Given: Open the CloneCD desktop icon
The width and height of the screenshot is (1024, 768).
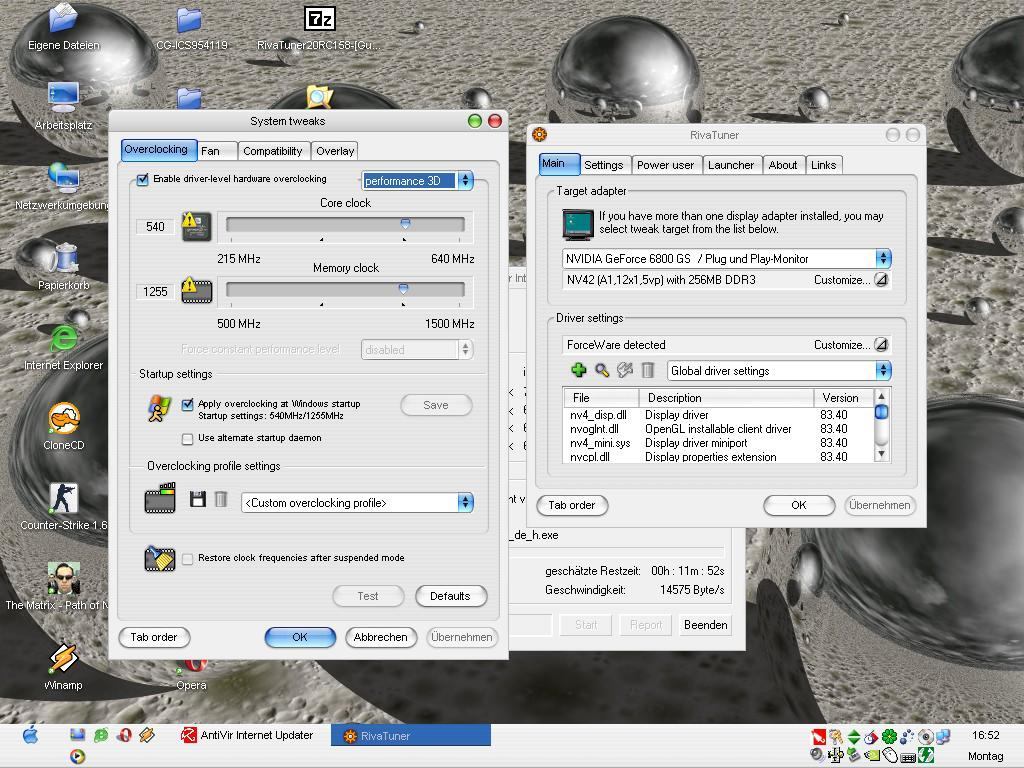Looking at the screenshot, I should tap(63, 419).
